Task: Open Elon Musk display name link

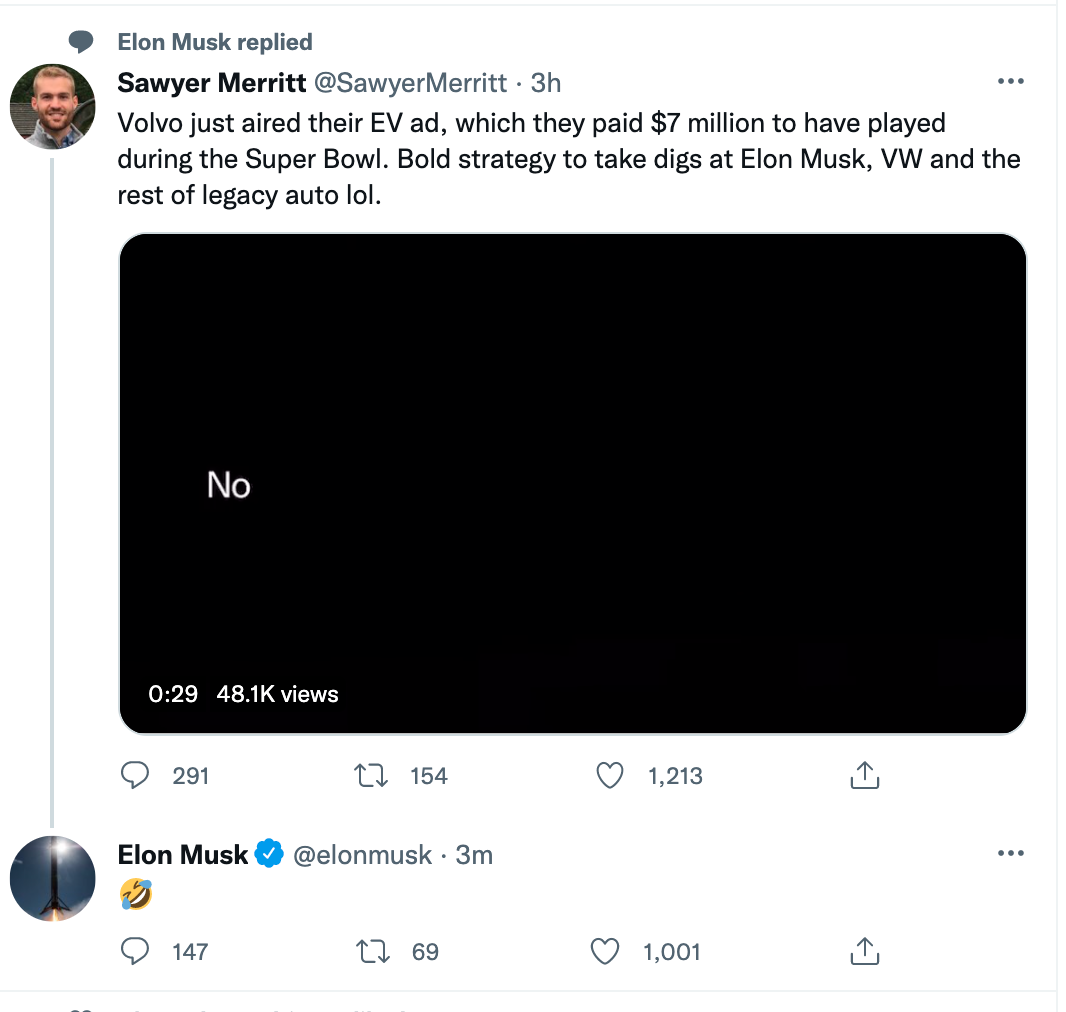Action: [182, 855]
